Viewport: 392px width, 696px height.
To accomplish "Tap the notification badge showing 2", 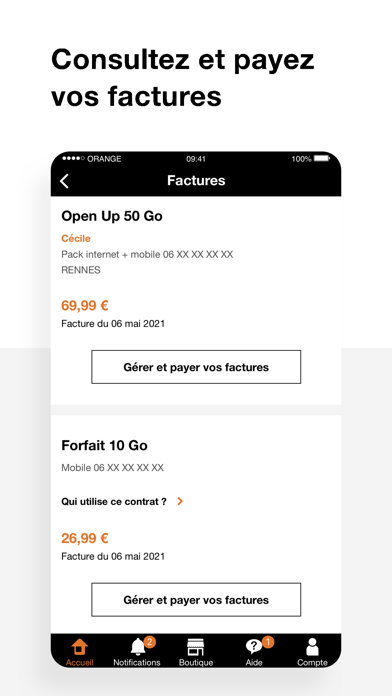I will 150,642.
